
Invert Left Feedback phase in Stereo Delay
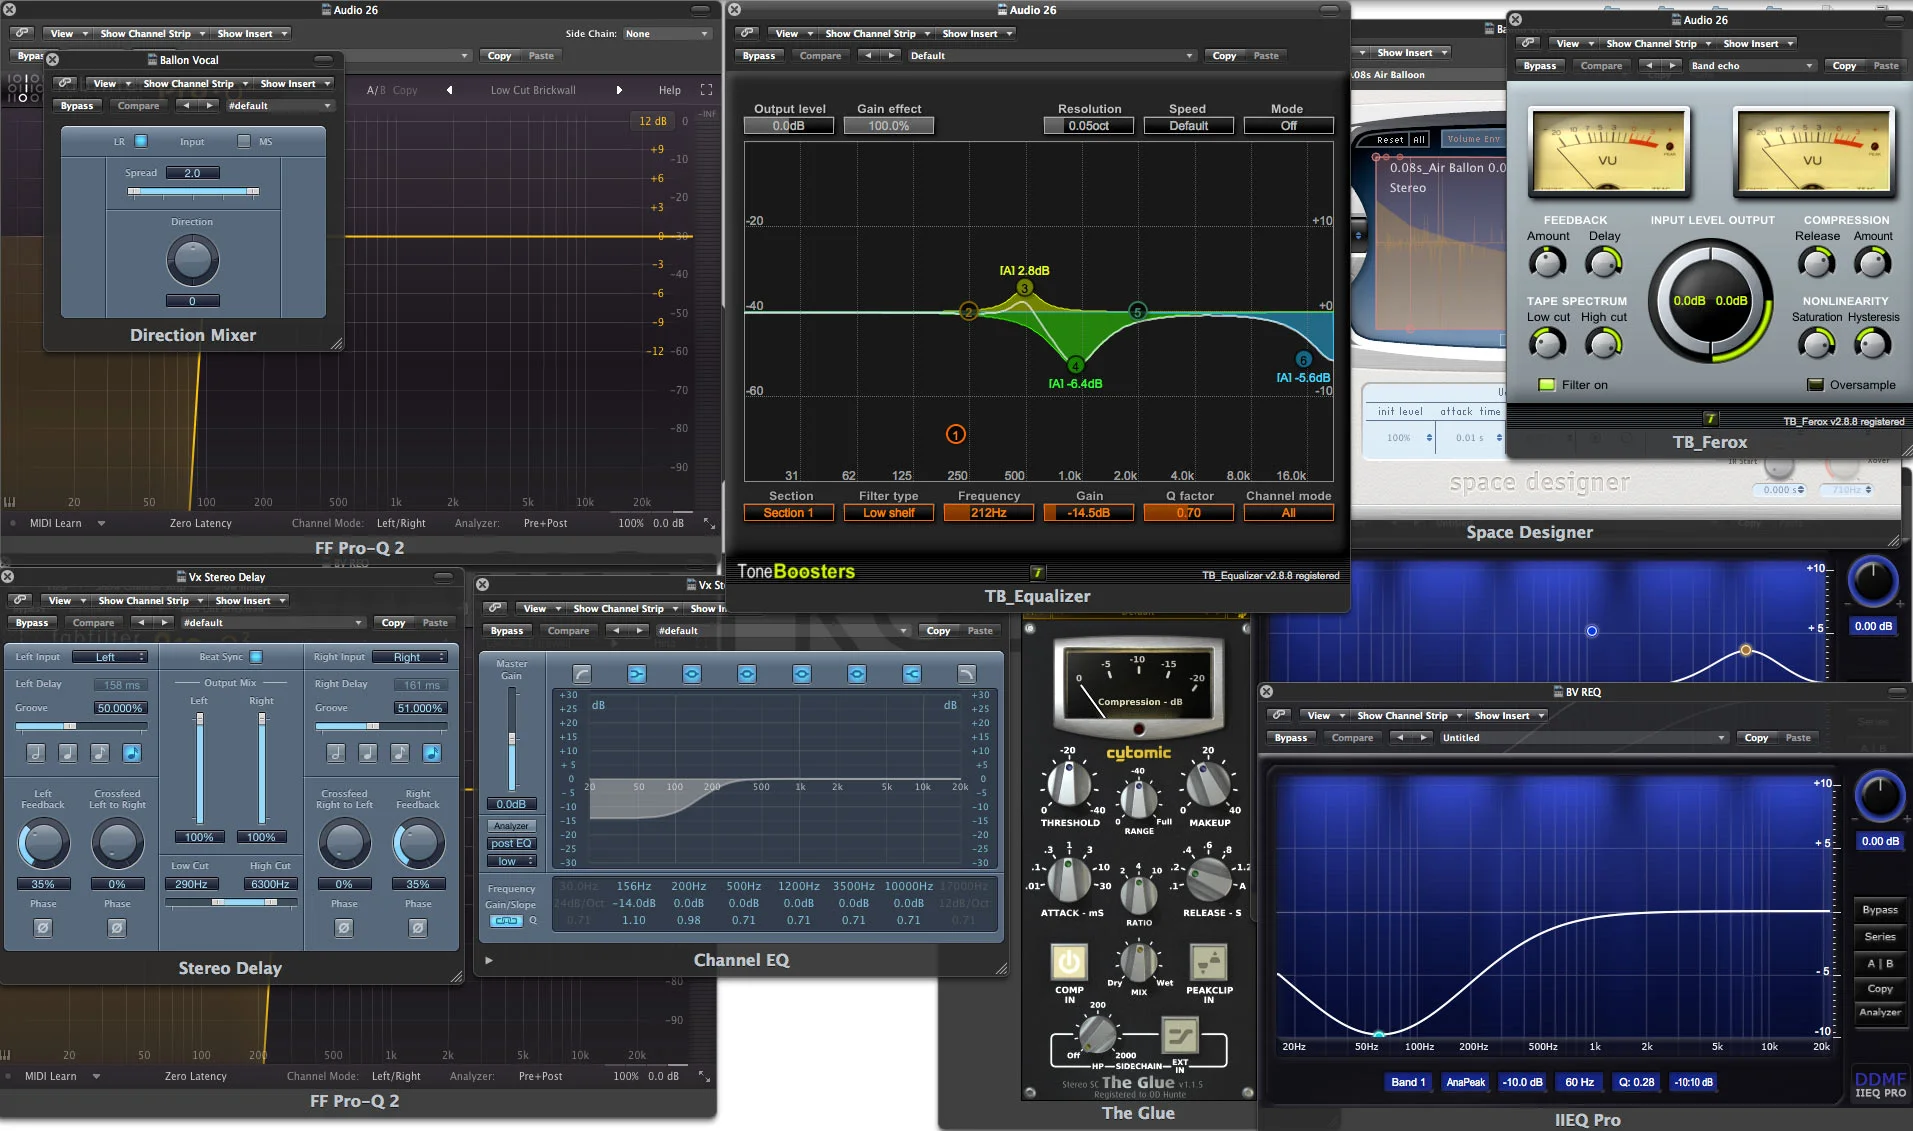(43, 928)
